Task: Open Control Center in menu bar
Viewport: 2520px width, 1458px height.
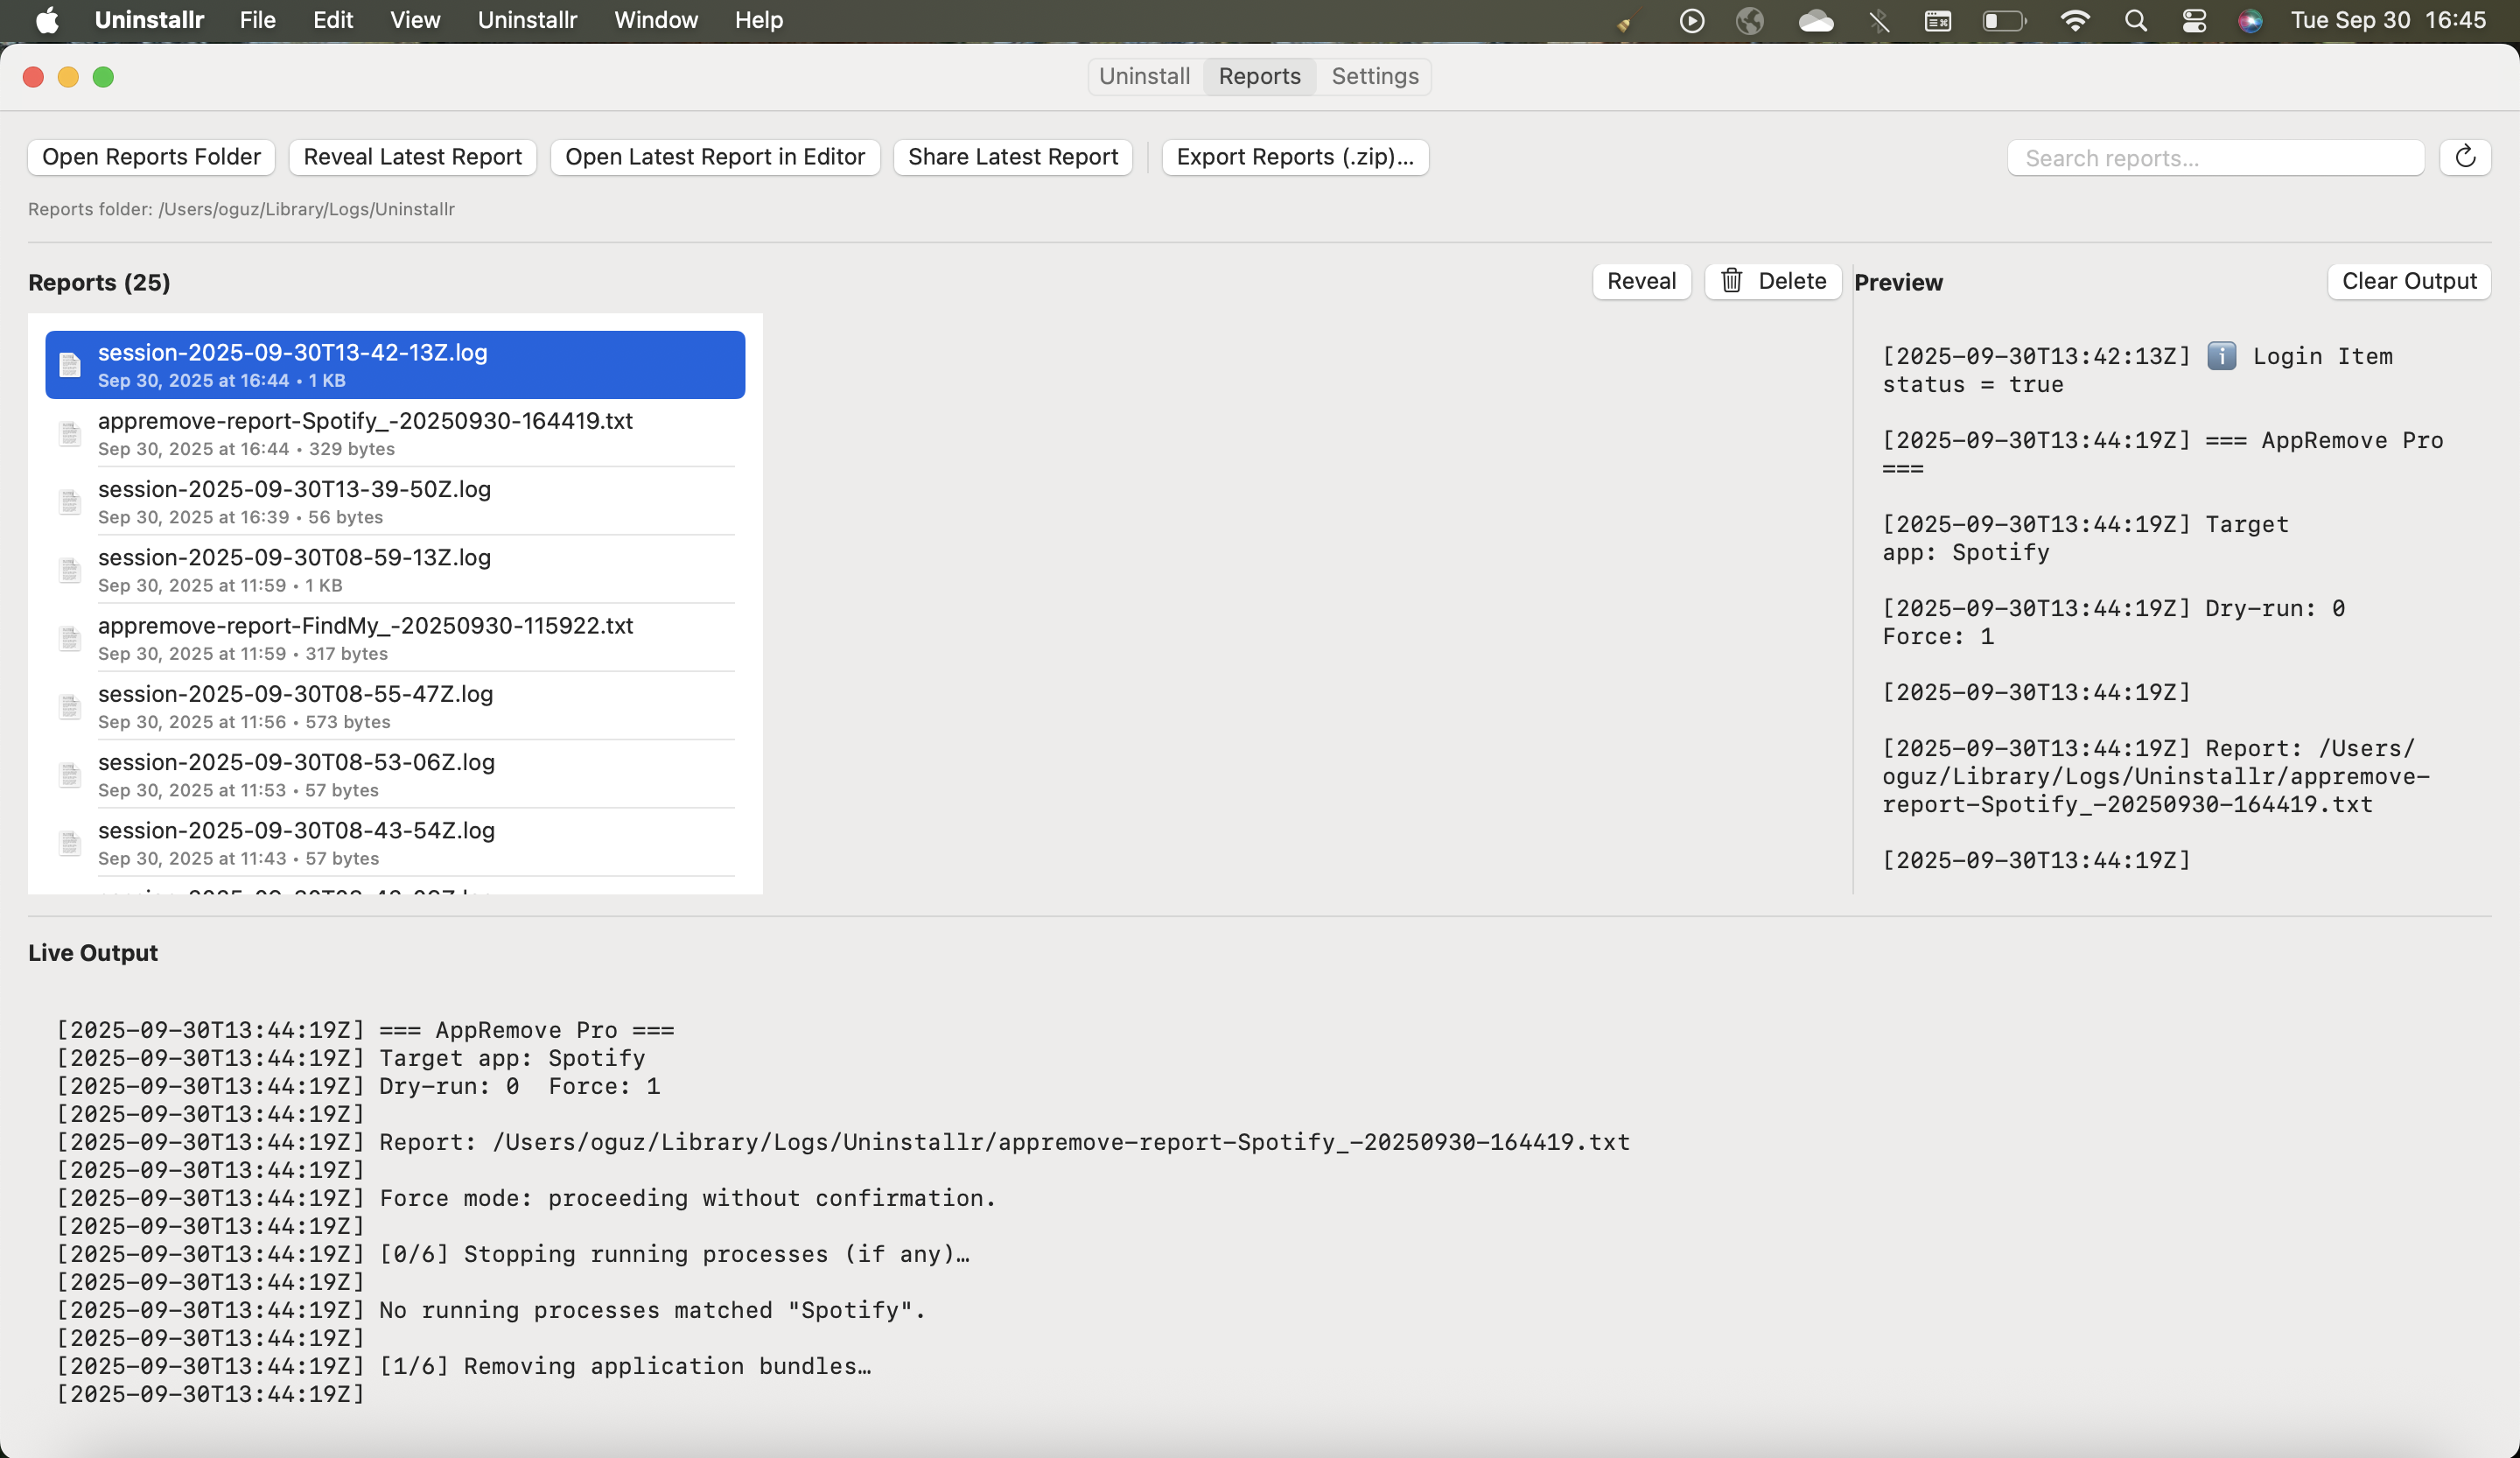Action: [x=2193, y=20]
